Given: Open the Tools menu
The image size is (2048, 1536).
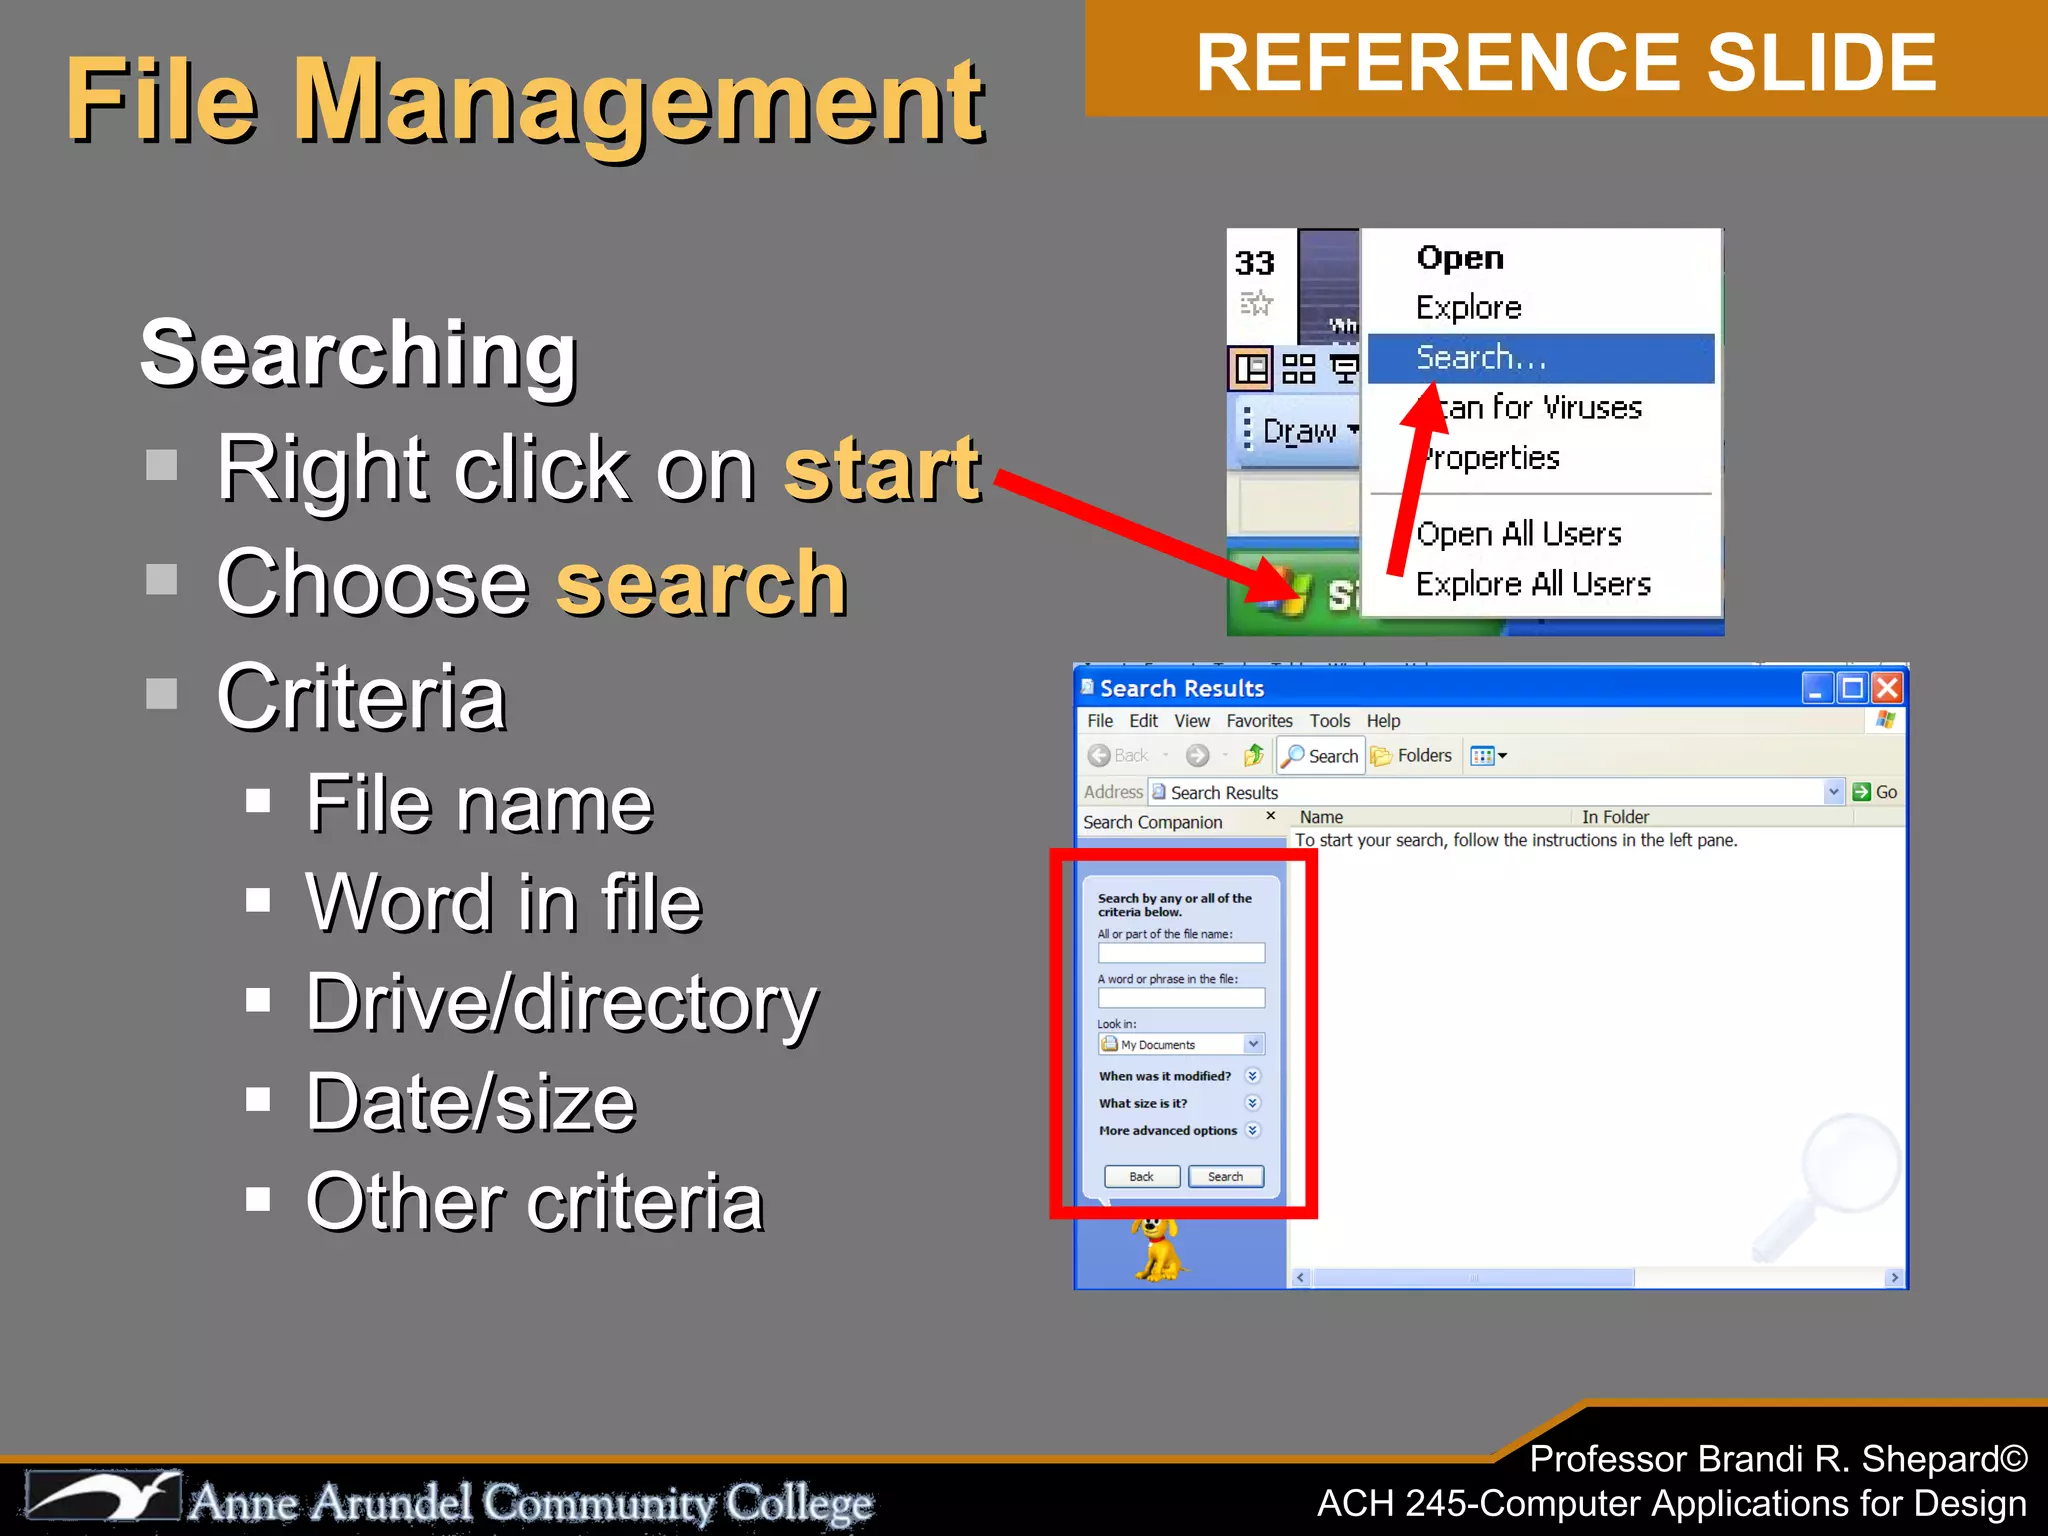Looking at the screenshot, I should pyautogui.click(x=1330, y=721).
